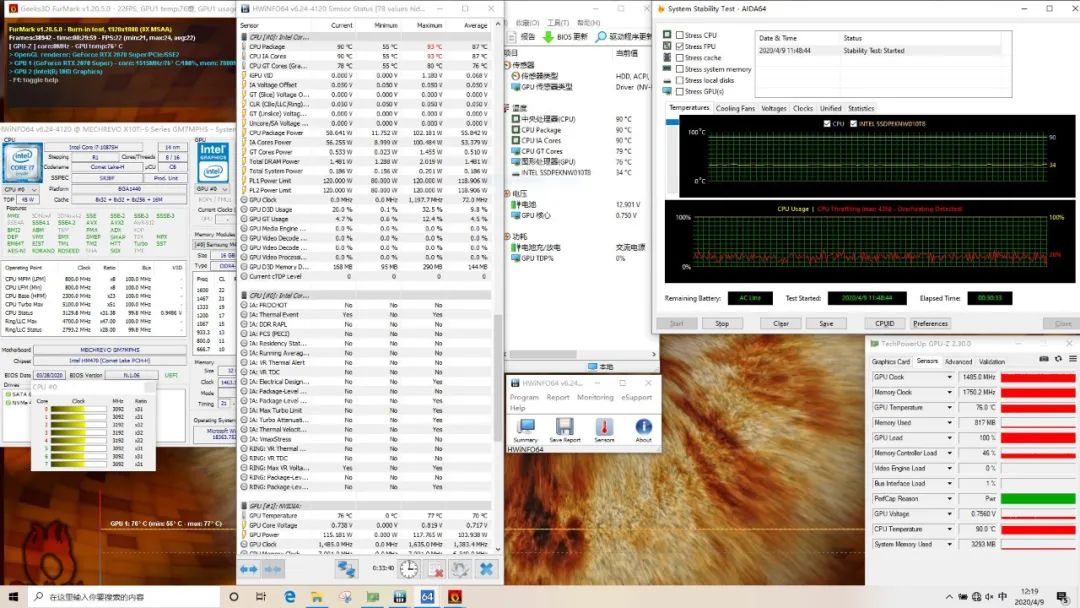Click the clock icon in HWiNFO sensor toolbar
The image size is (1080, 608).
click(409, 569)
